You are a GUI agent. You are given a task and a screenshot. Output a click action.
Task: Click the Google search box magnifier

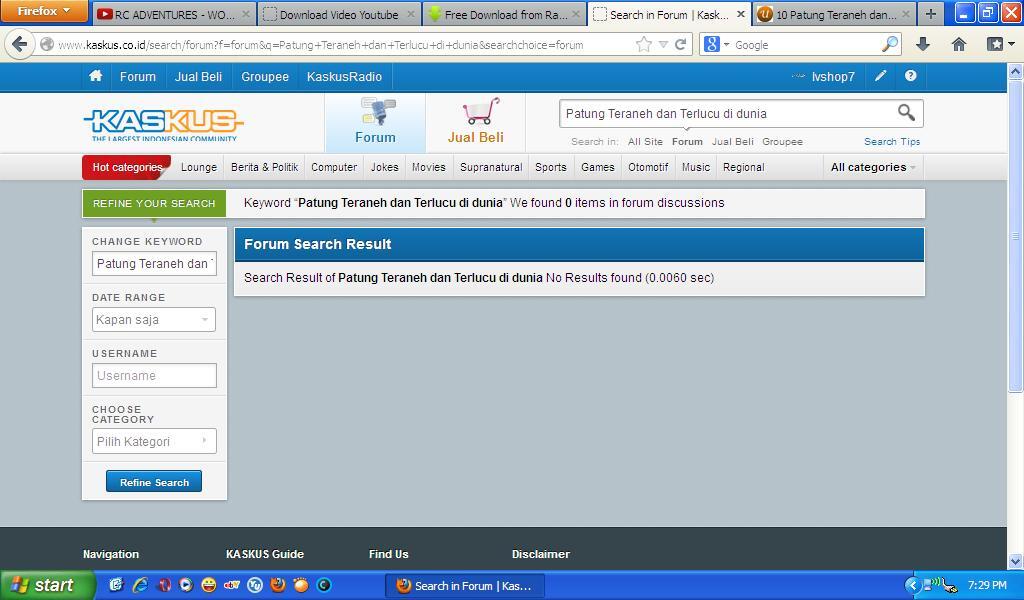[x=889, y=44]
